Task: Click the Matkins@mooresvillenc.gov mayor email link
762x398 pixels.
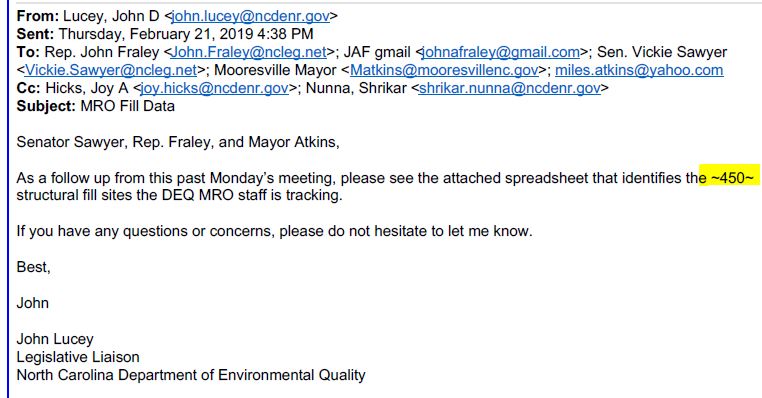Action: pyautogui.click(x=444, y=70)
